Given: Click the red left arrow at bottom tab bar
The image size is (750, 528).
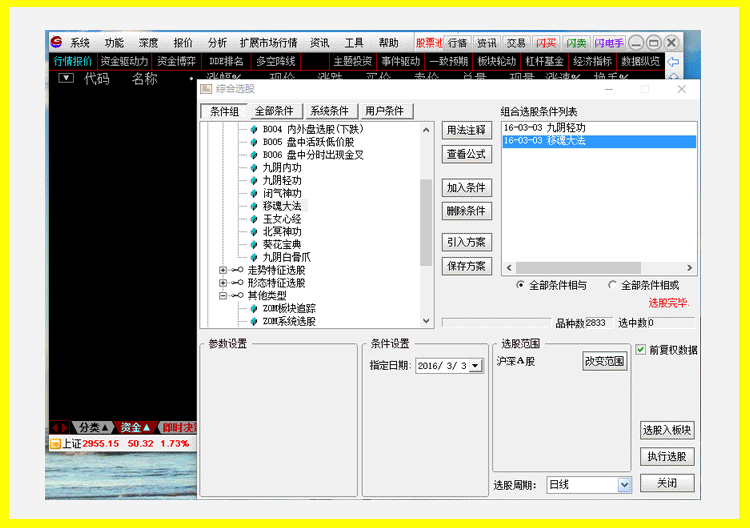Looking at the screenshot, I should point(55,428).
